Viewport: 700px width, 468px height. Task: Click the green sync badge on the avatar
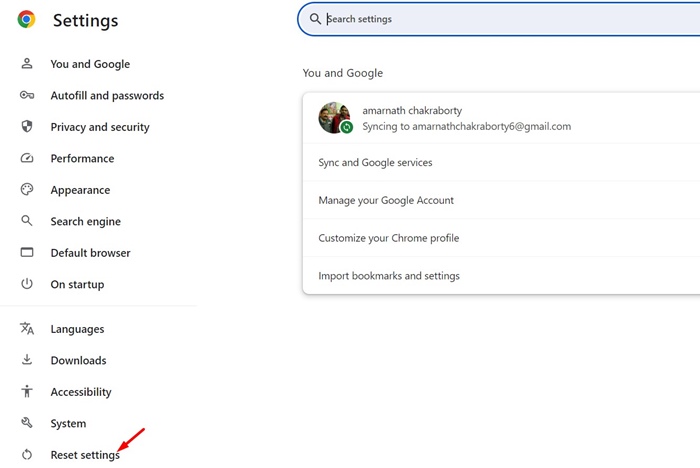(x=346, y=127)
